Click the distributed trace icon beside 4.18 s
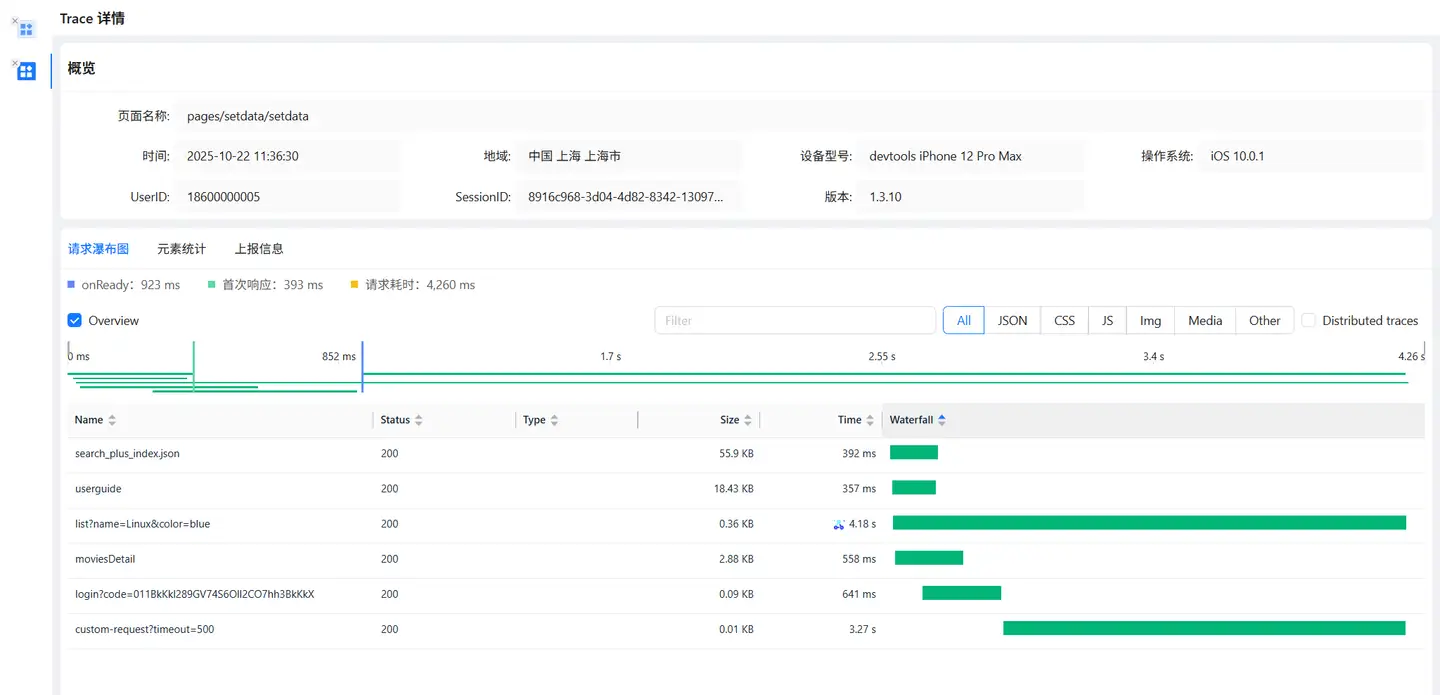Screen dimensions: 1440x695 click(x=839, y=524)
